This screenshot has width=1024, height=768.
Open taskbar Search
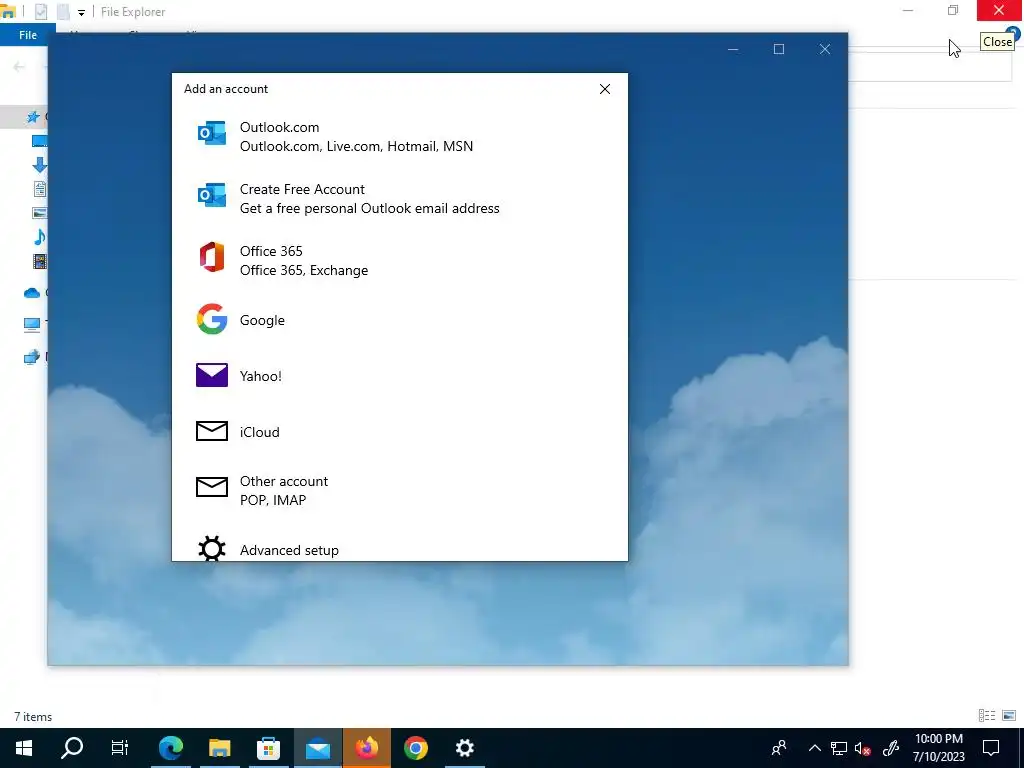(x=72, y=748)
